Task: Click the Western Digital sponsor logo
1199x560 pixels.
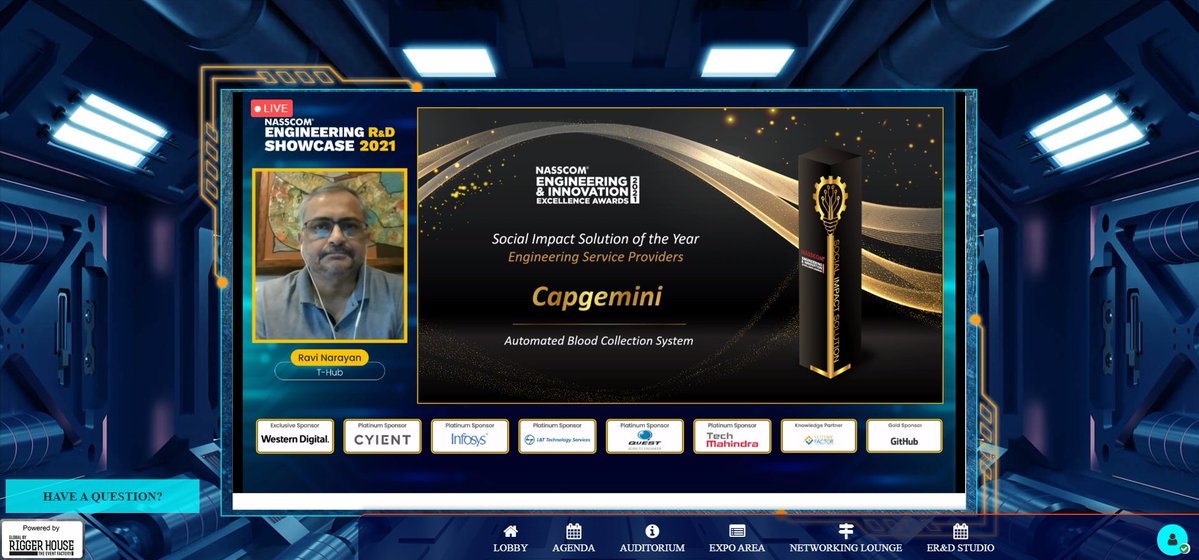Action: click(x=295, y=436)
